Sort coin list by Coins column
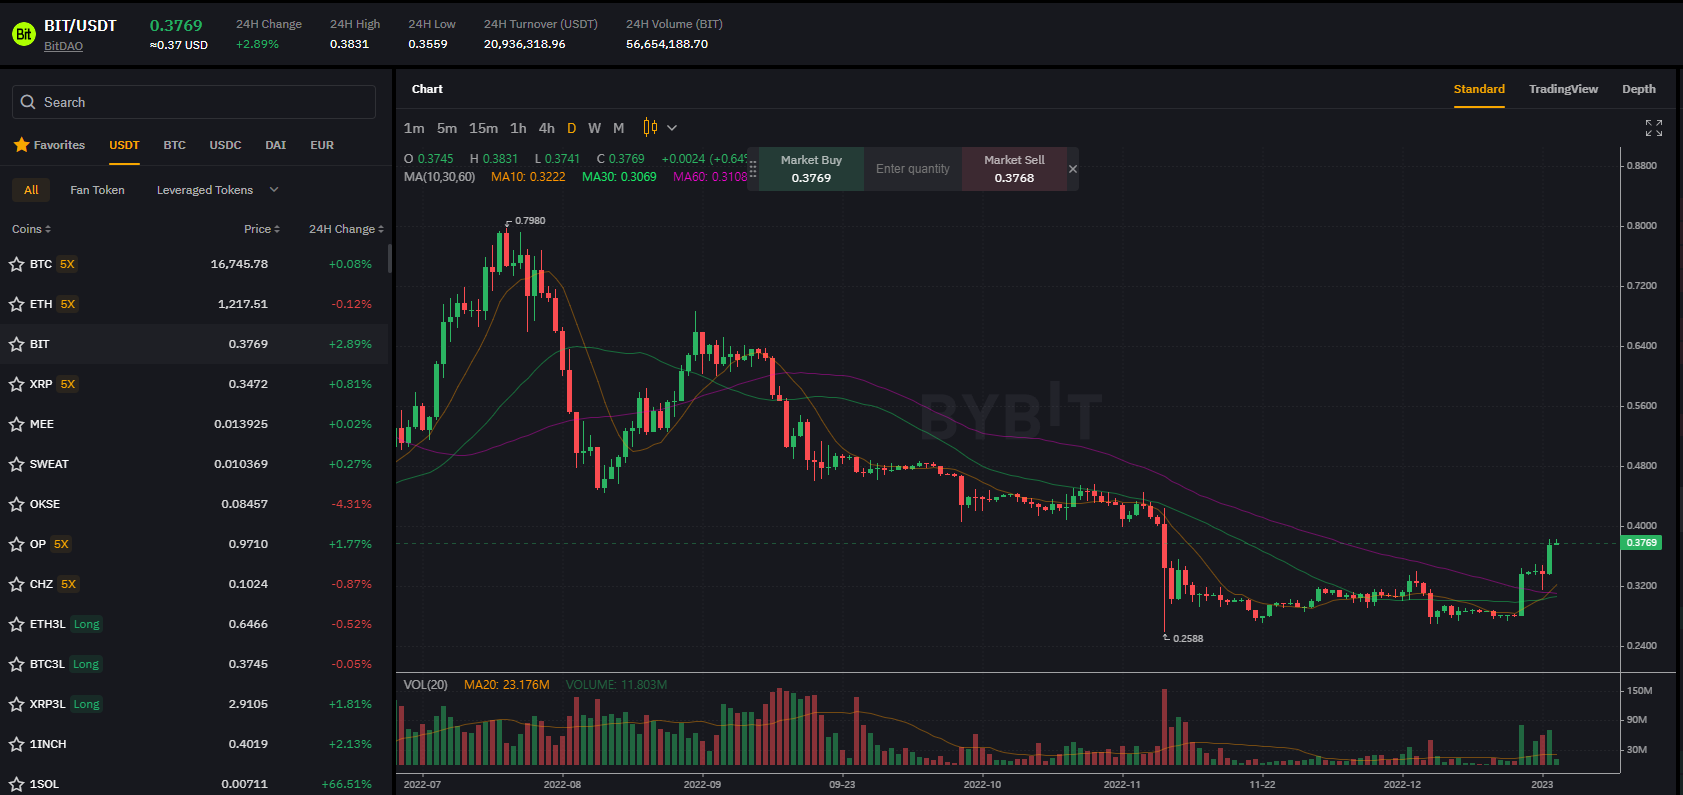 point(31,229)
